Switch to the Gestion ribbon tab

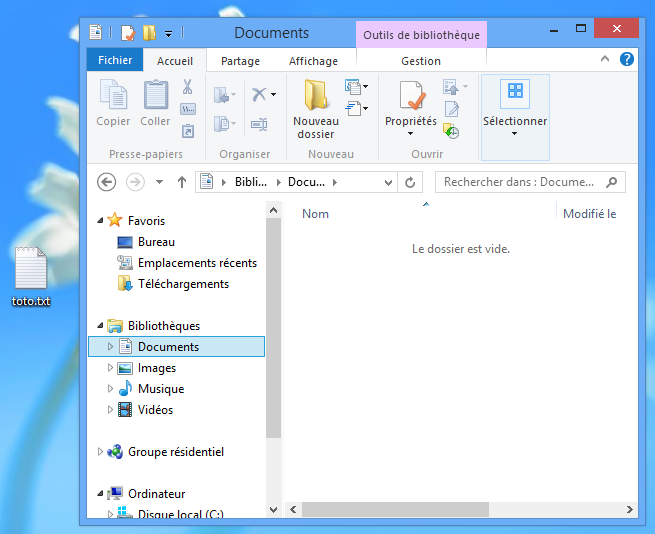pyautogui.click(x=421, y=61)
